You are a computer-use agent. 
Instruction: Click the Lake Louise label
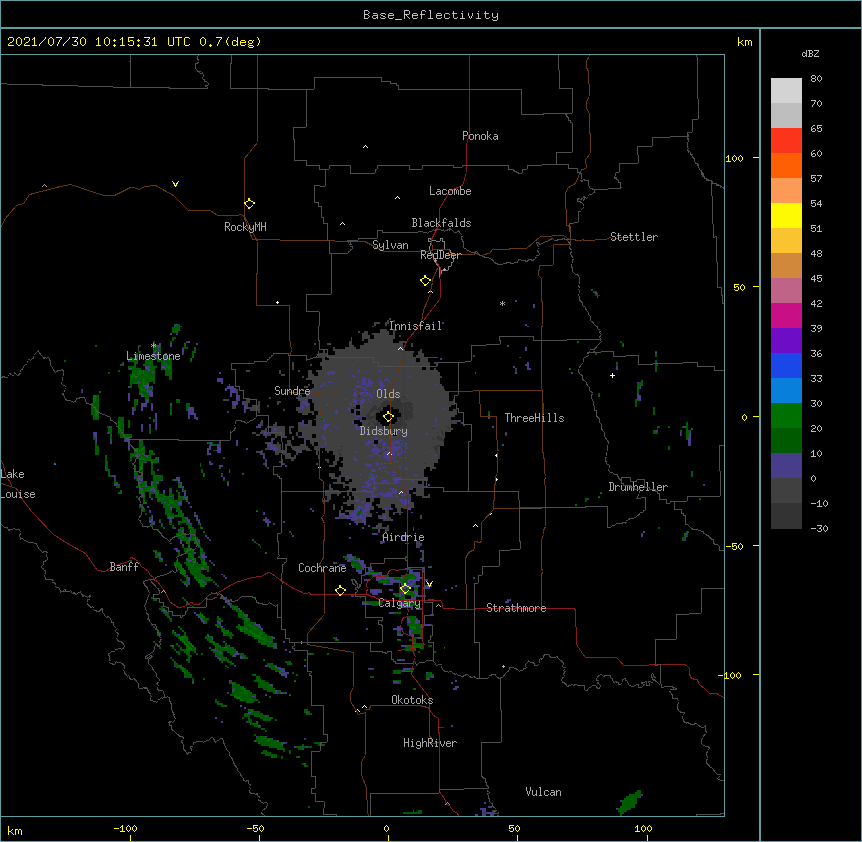(18, 484)
